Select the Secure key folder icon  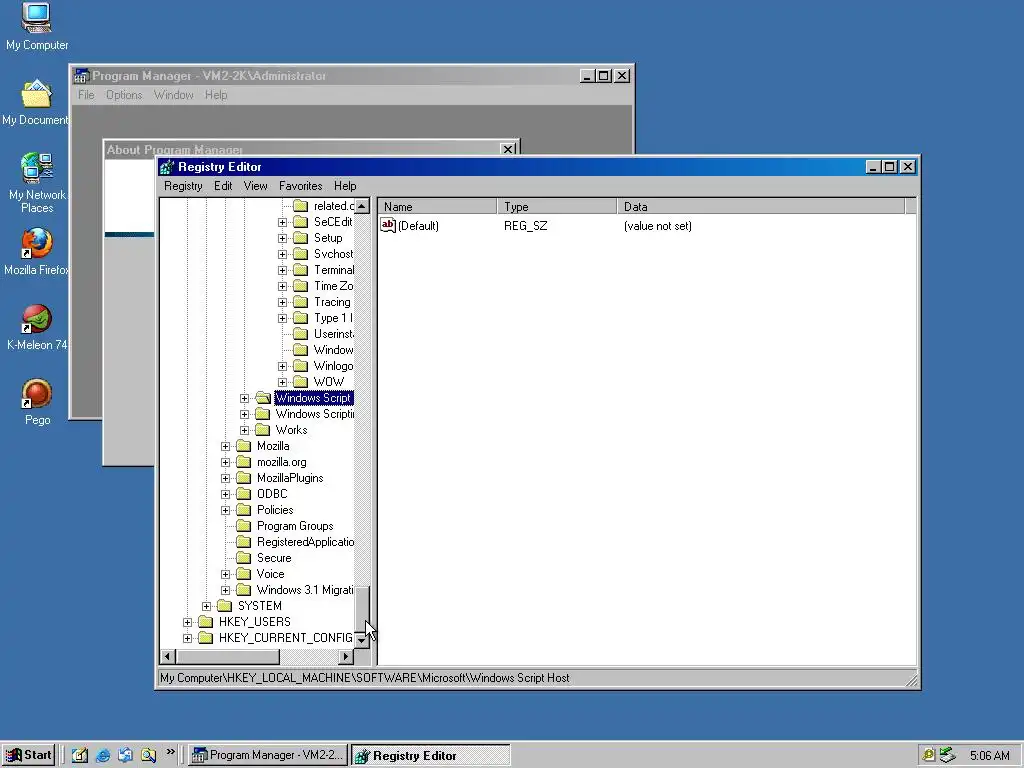[244, 558]
